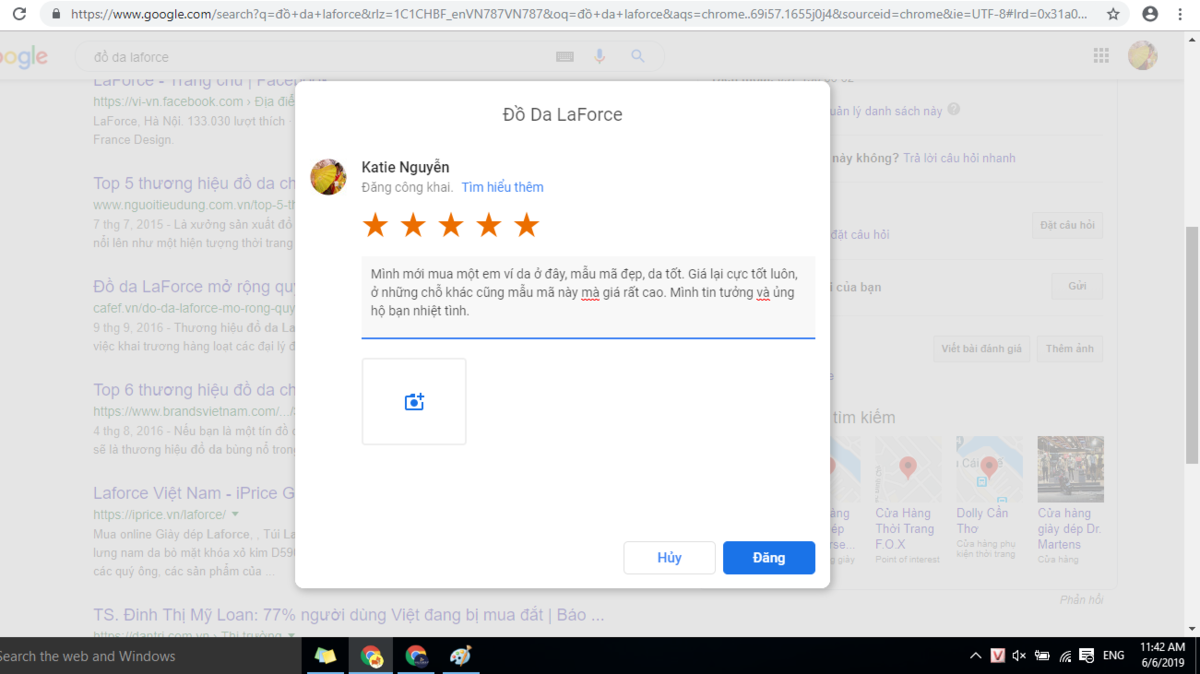Open the Chrome profile icon in toolbar

coord(1150,14)
